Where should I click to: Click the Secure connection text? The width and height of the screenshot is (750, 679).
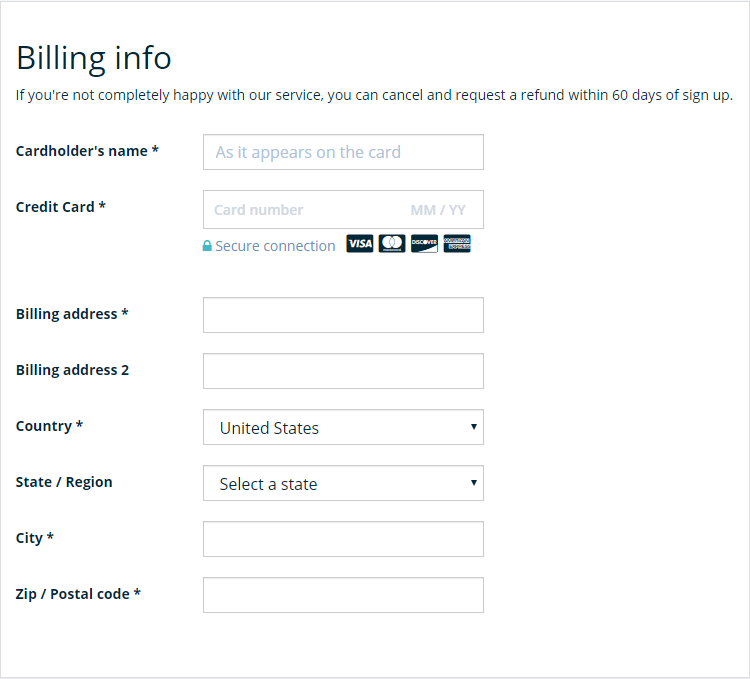tap(275, 246)
